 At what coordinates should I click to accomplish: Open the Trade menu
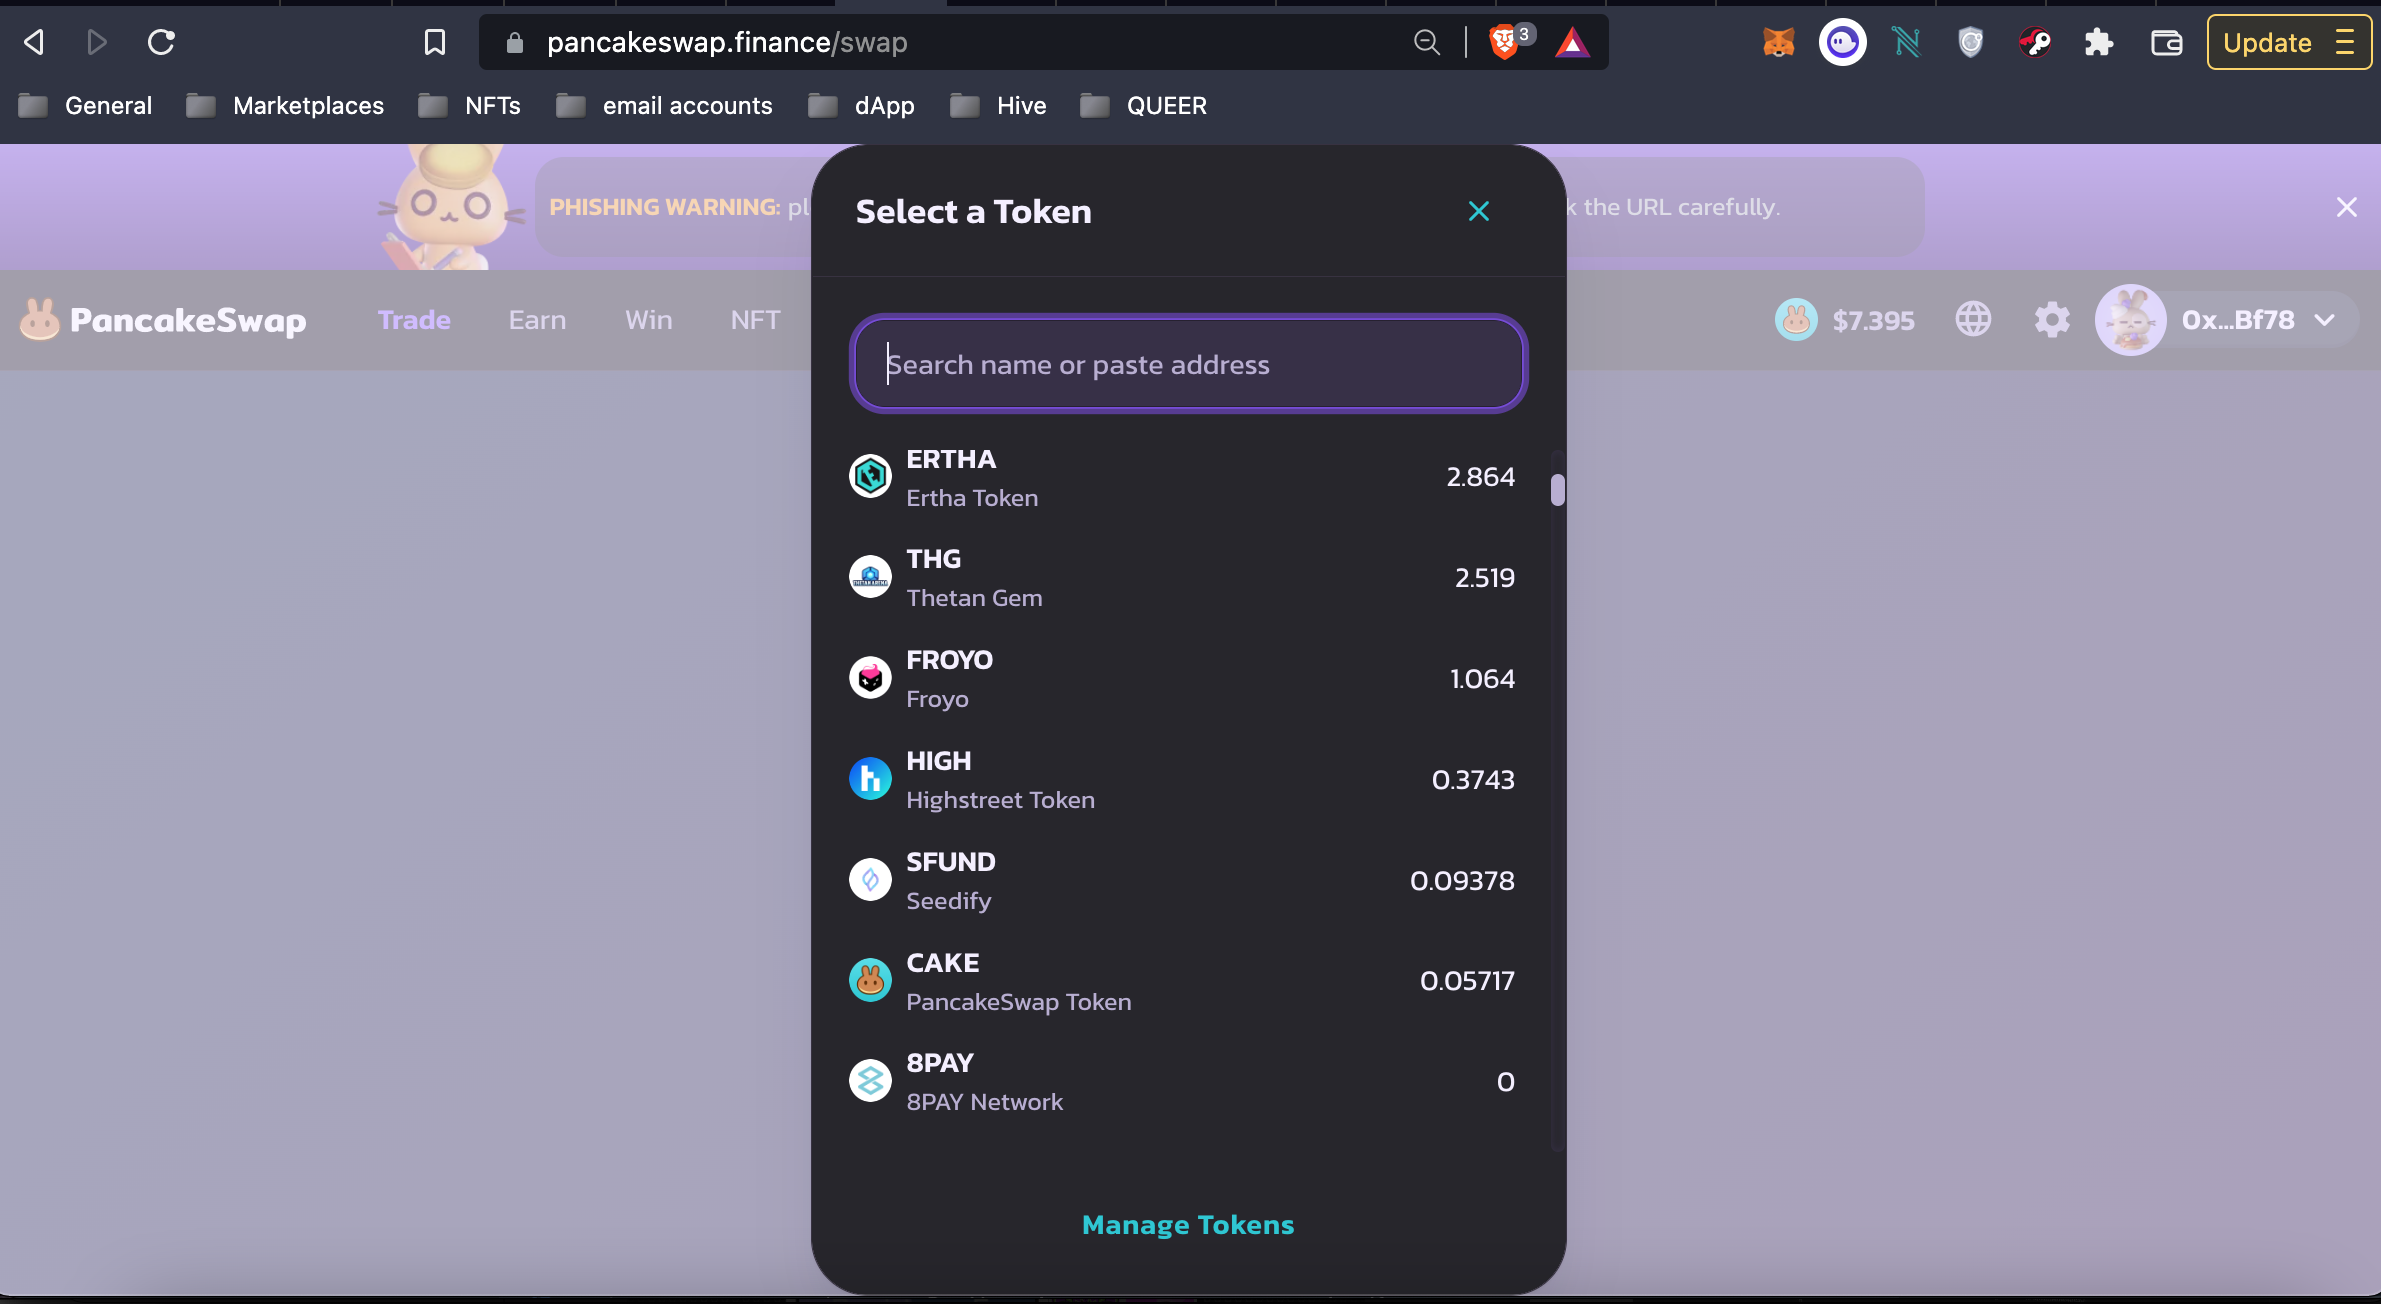pos(414,320)
